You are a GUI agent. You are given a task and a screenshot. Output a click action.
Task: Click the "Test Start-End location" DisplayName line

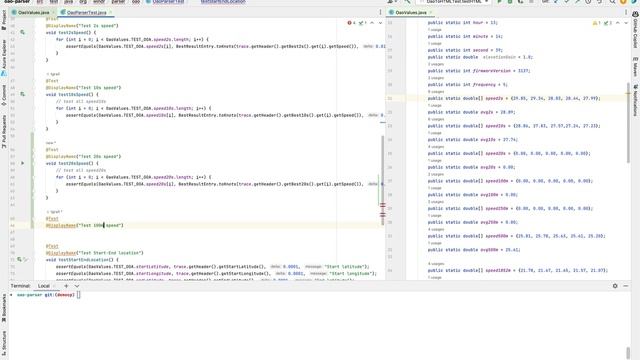point(95,253)
